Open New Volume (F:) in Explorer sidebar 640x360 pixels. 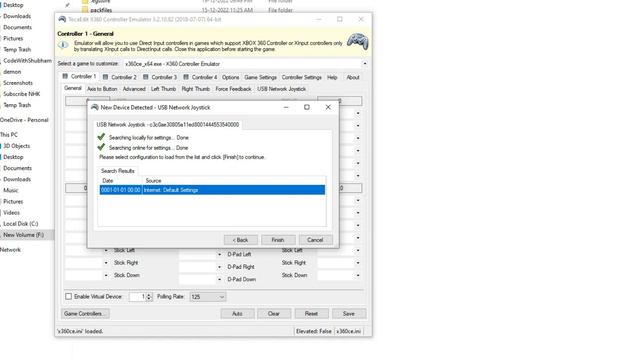[x=23, y=235]
